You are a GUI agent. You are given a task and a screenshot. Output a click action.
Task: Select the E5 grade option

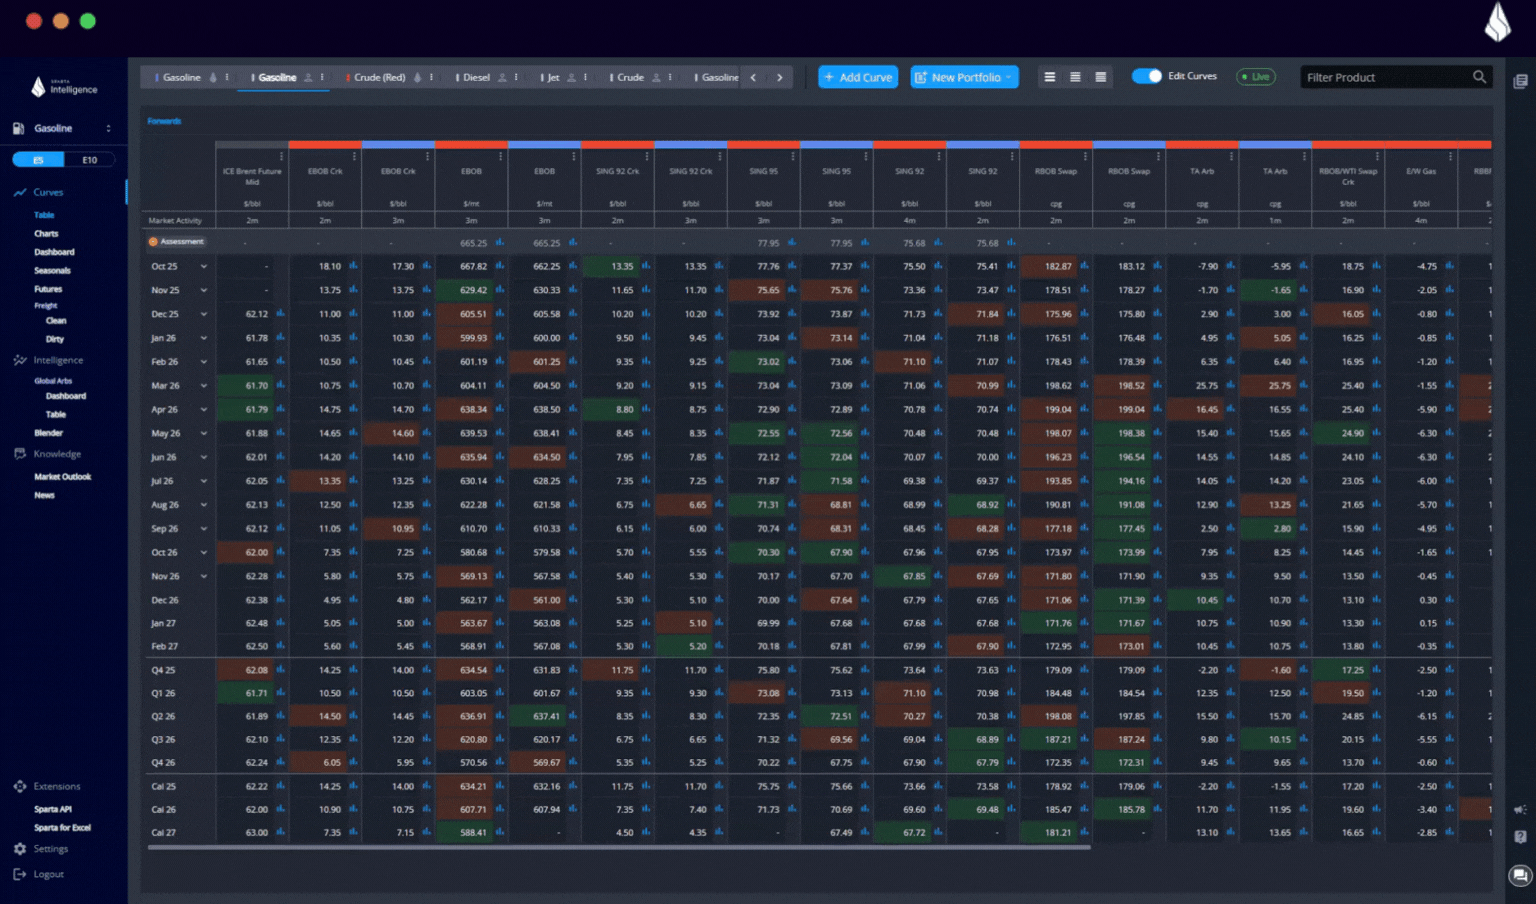pyautogui.click(x=39, y=160)
